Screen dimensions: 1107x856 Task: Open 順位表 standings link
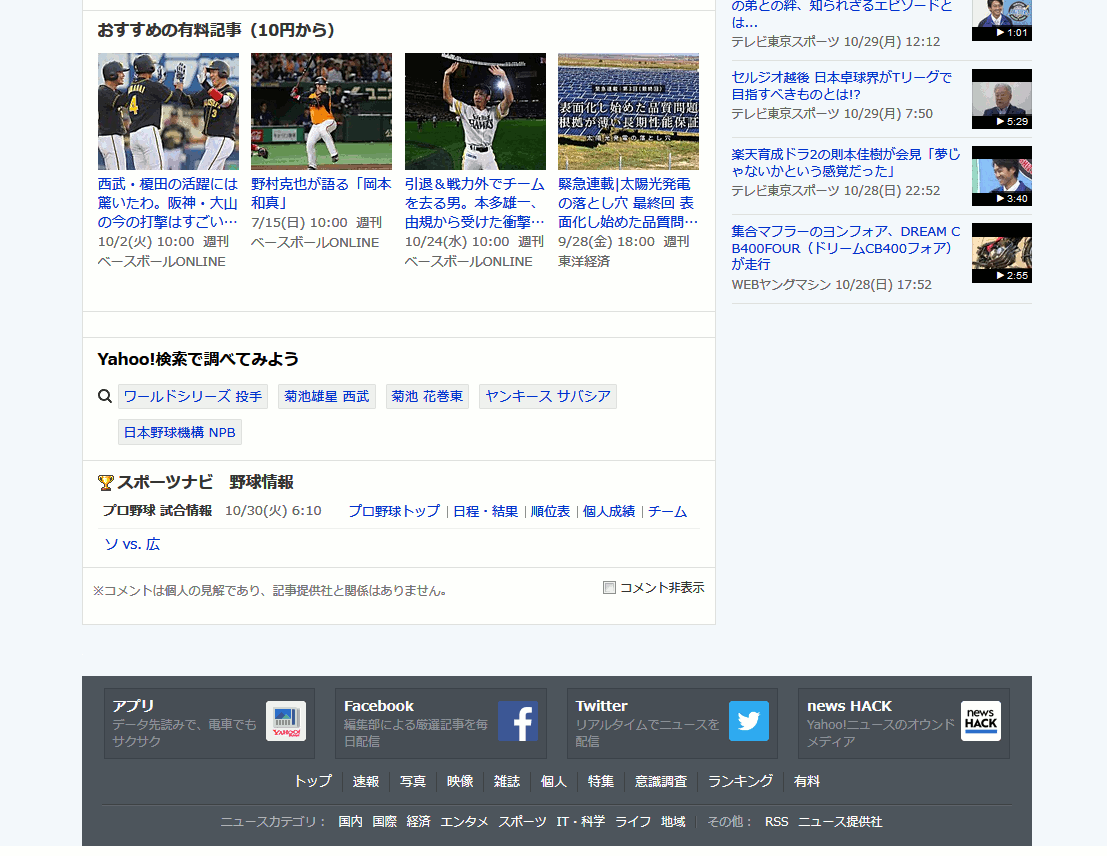click(x=550, y=511)
